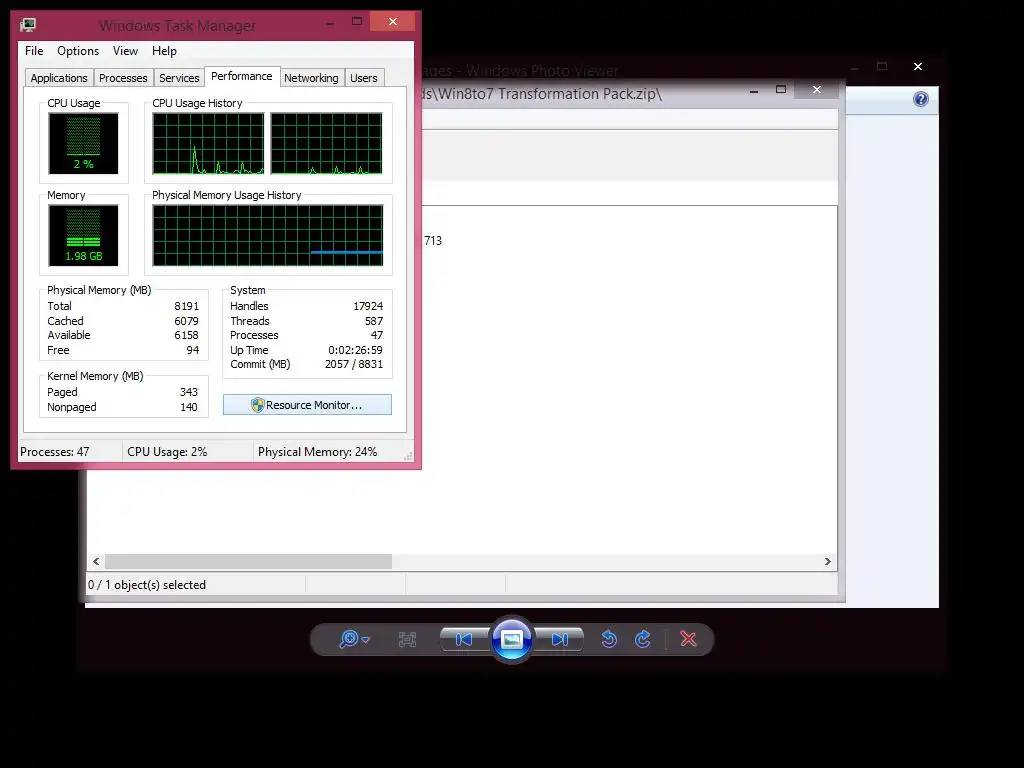This screenshot has height=768, width=1024.
Task: Click Free memory value 94
Action: tap(193, 350)
